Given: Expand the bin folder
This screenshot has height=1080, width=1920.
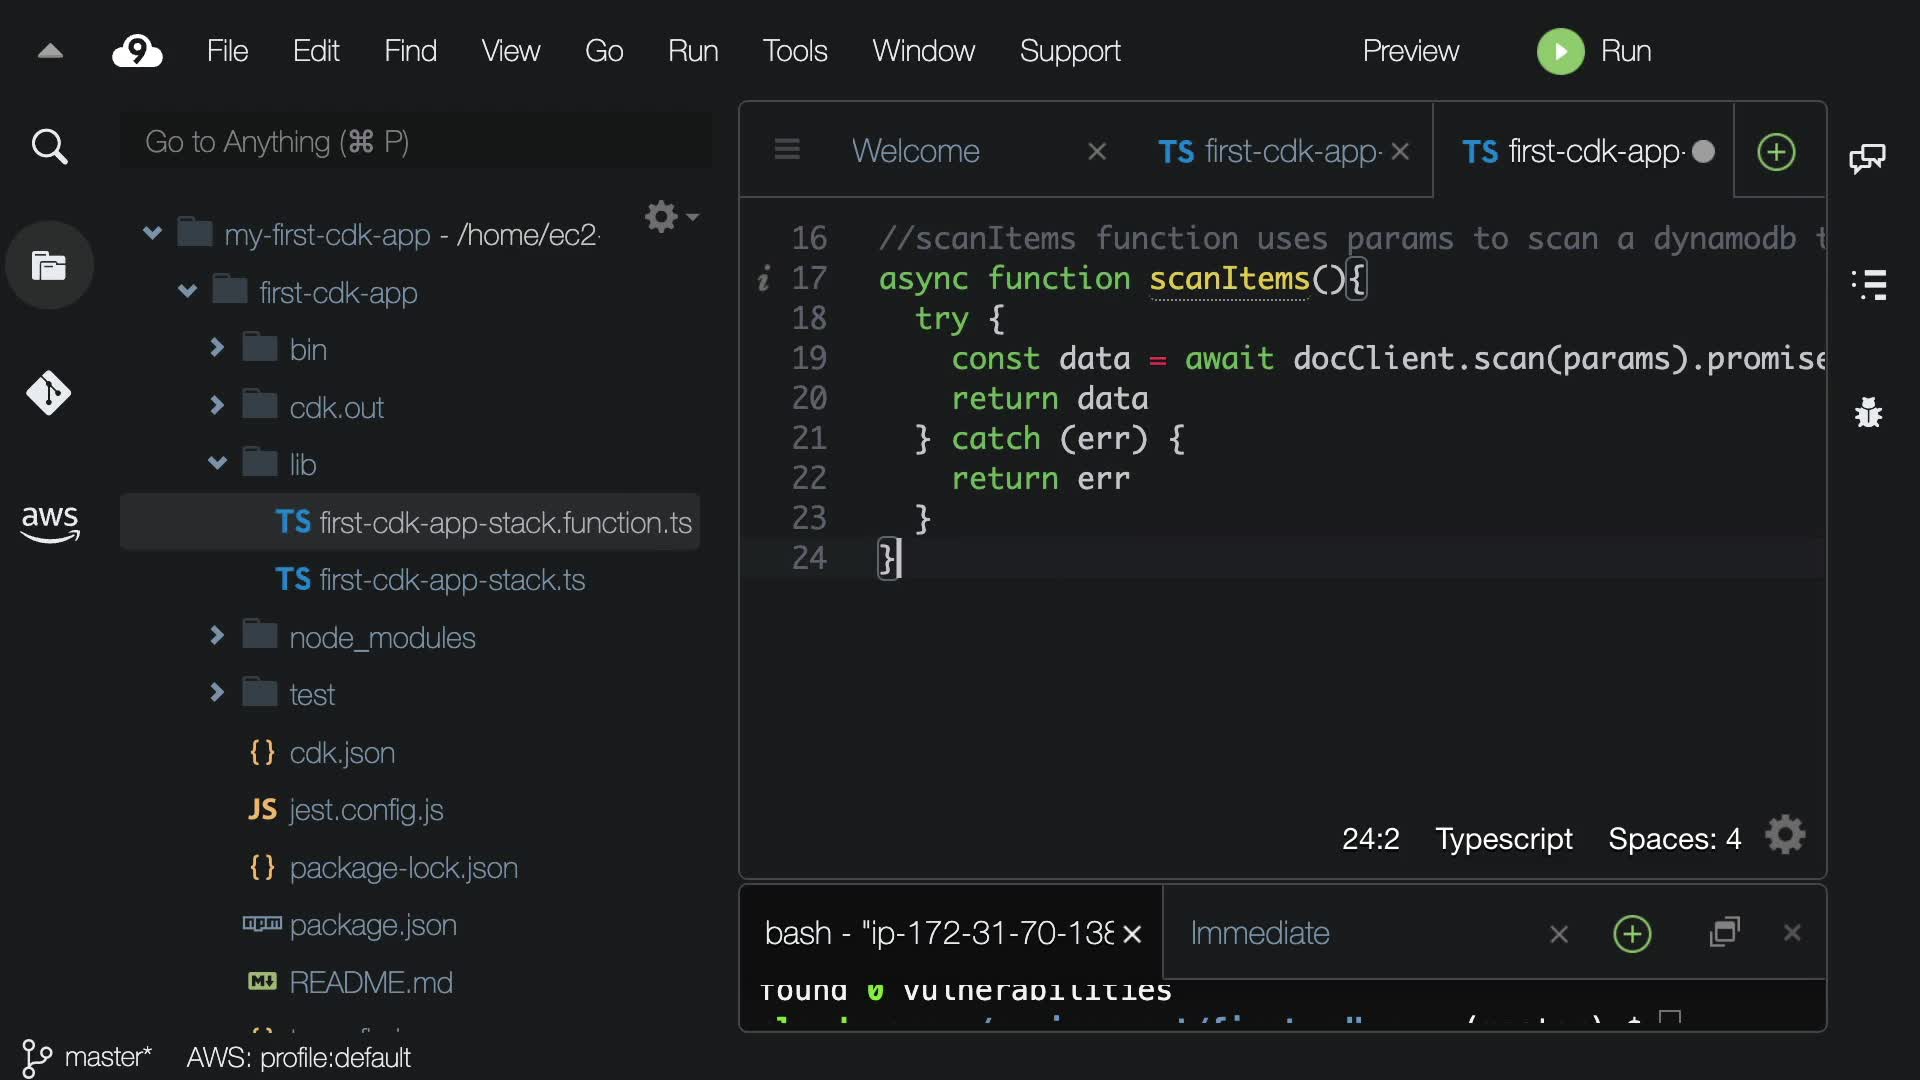Looking at the screenshot, I should click(217, 348).
